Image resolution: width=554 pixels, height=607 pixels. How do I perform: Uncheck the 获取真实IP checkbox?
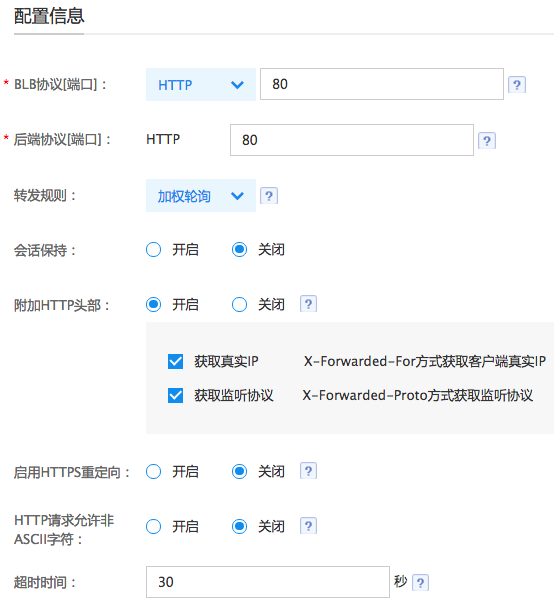pyautogui.click(x=175, y=361)
